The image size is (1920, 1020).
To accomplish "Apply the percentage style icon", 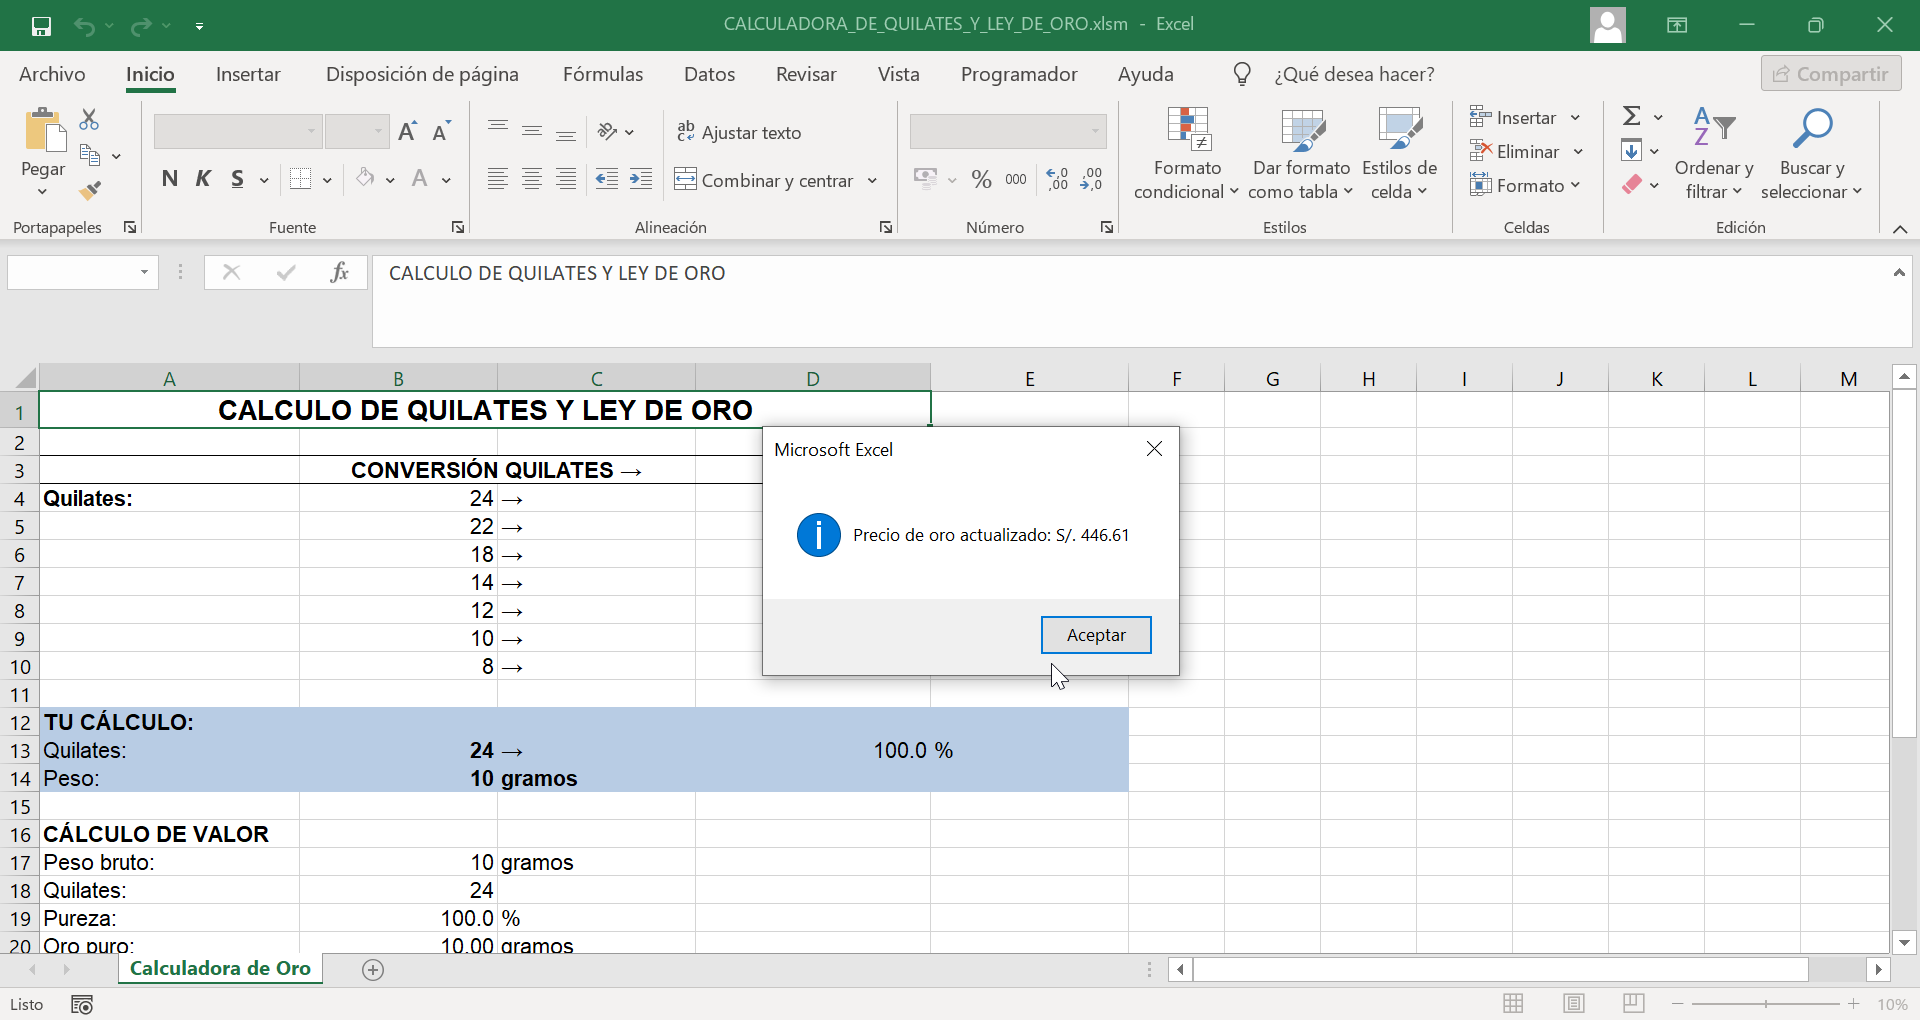I will coord(982,179).
